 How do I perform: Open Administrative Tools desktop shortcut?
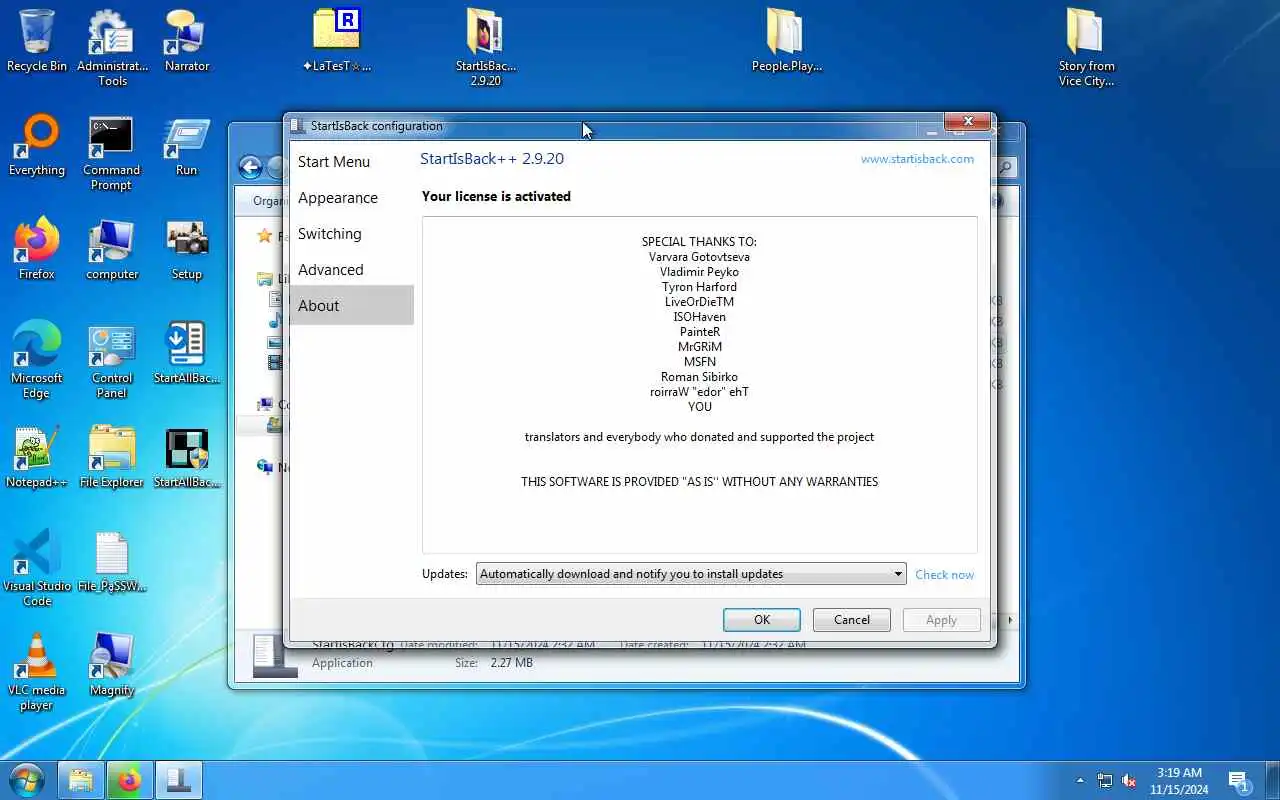pyautogui.click(x=112, y=47)
